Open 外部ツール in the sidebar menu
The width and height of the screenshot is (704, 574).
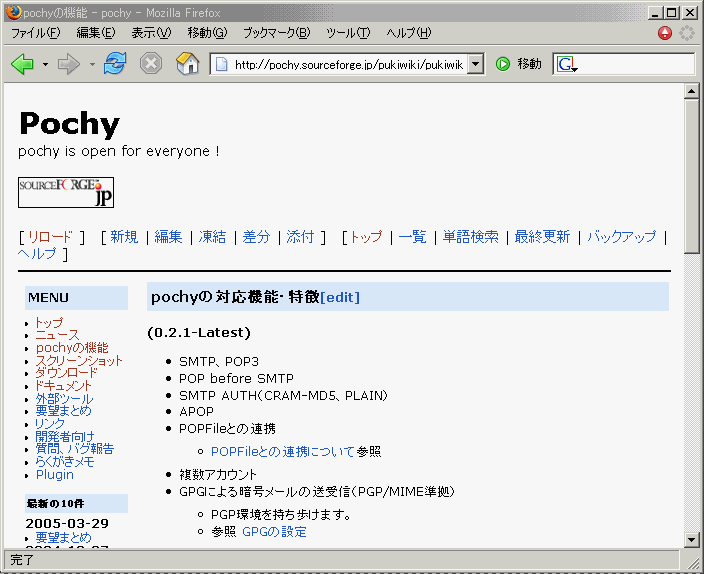[64, 398]
